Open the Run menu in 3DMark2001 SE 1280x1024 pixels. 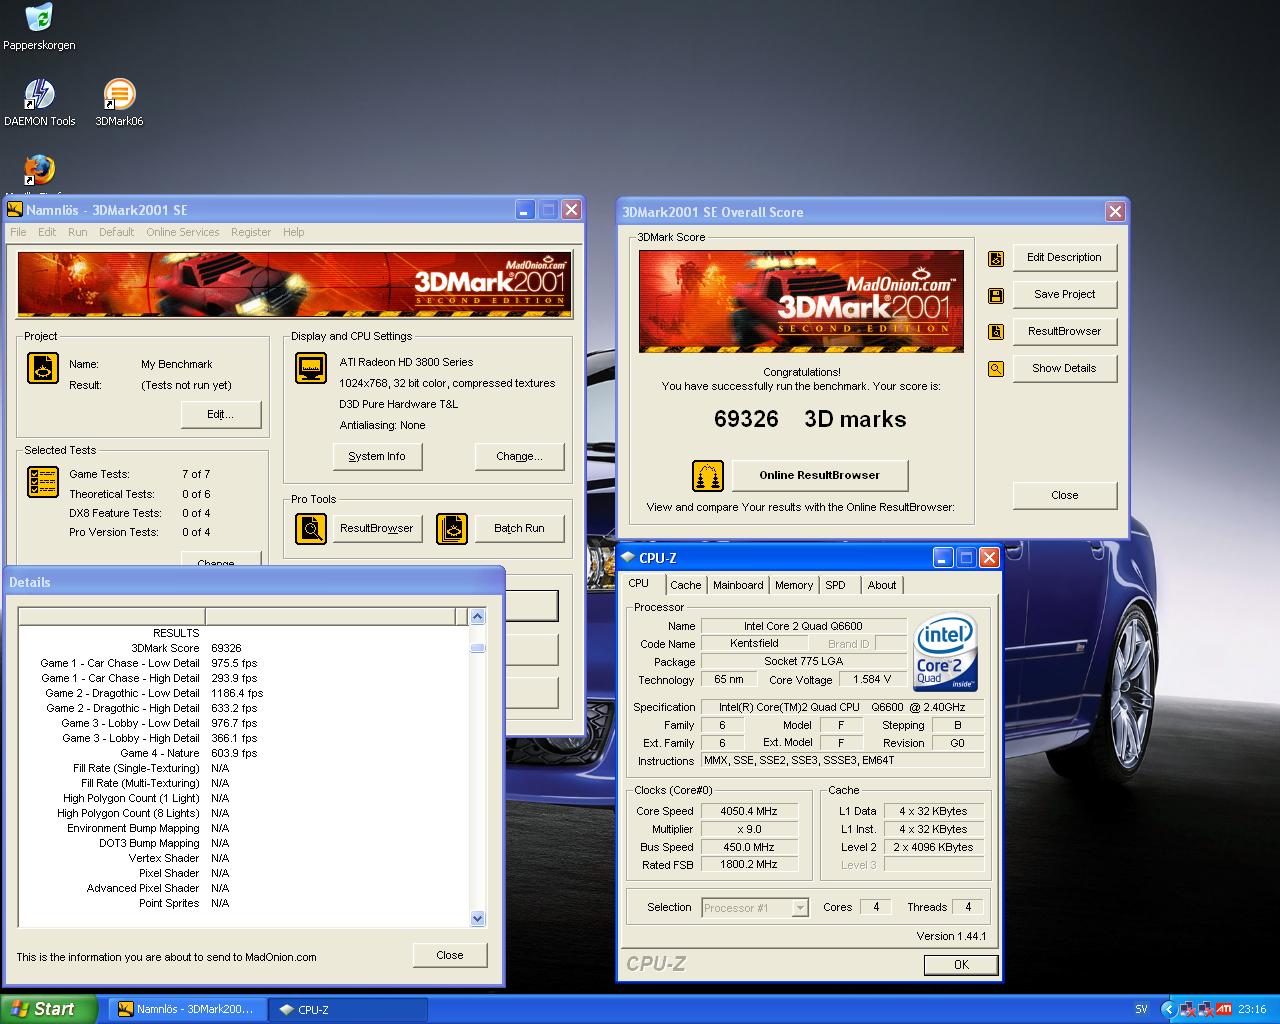coord(78,232)
